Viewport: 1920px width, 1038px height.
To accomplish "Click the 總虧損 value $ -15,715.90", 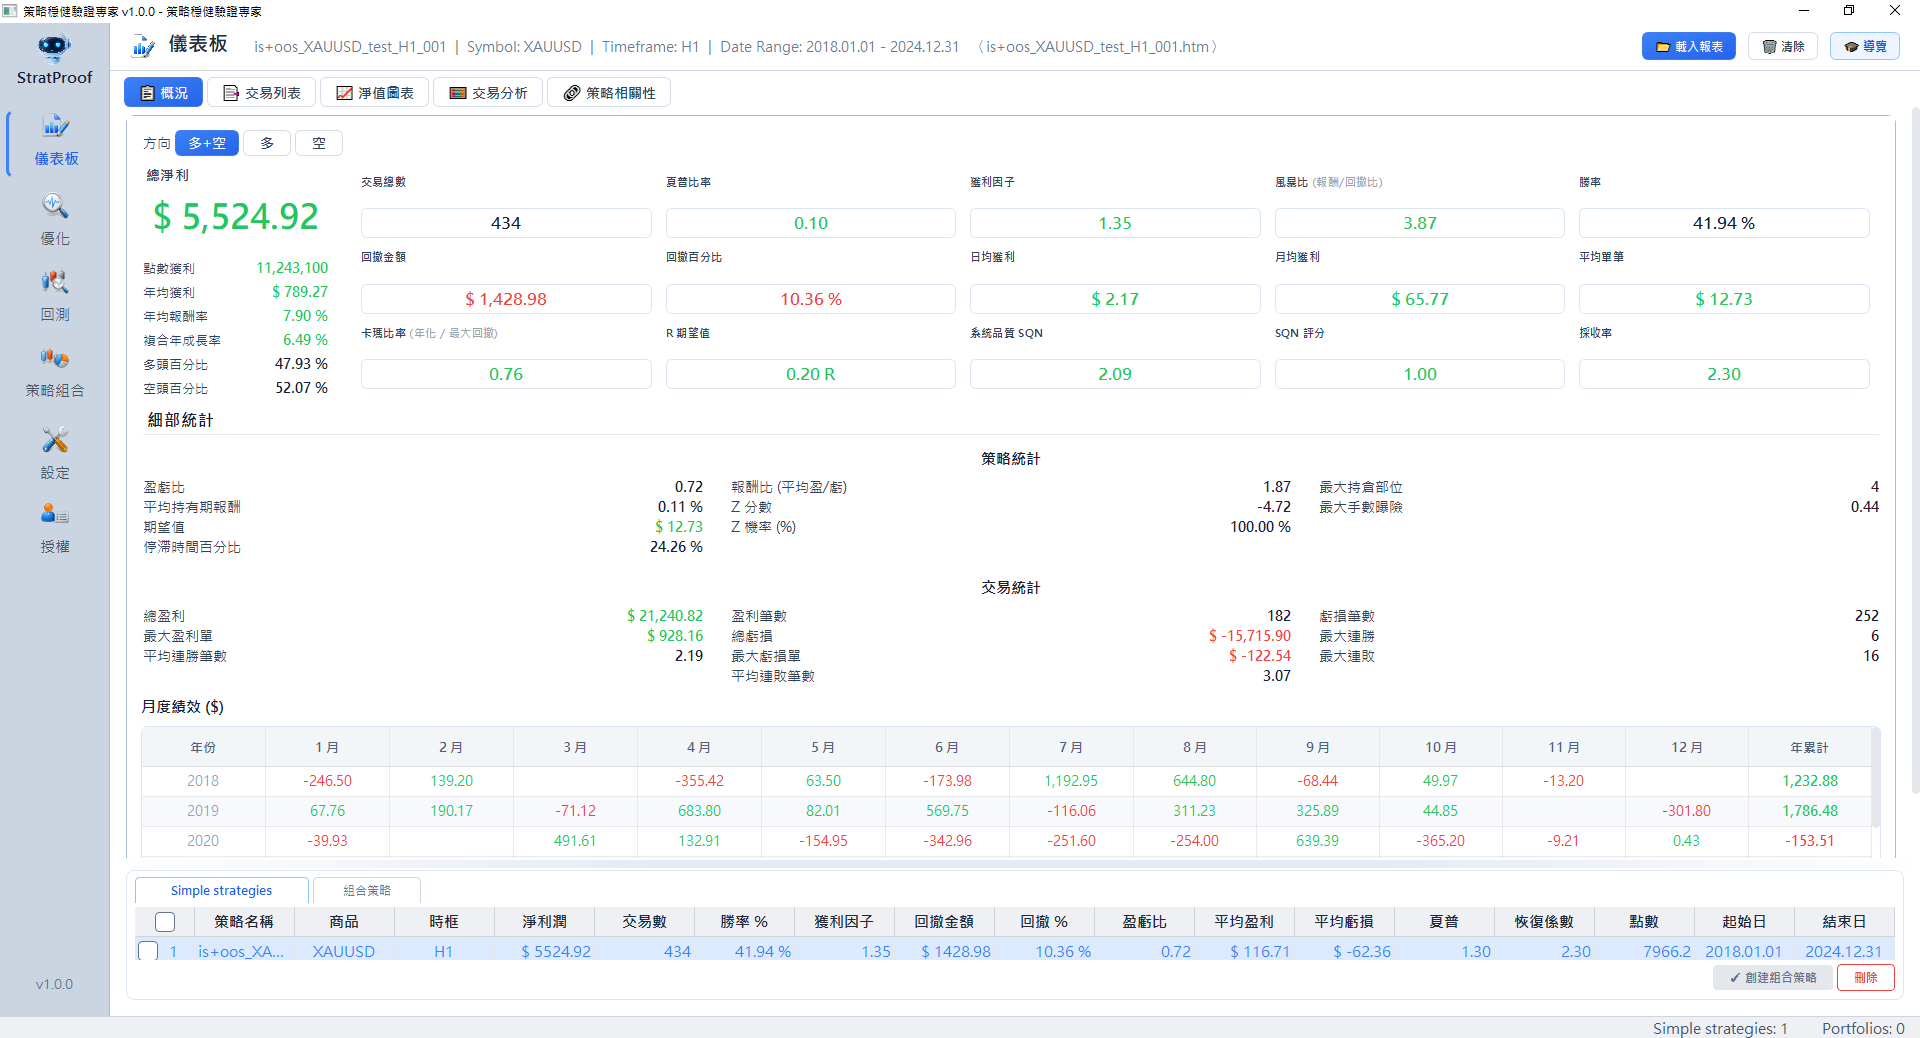I will coord(1250,636).
